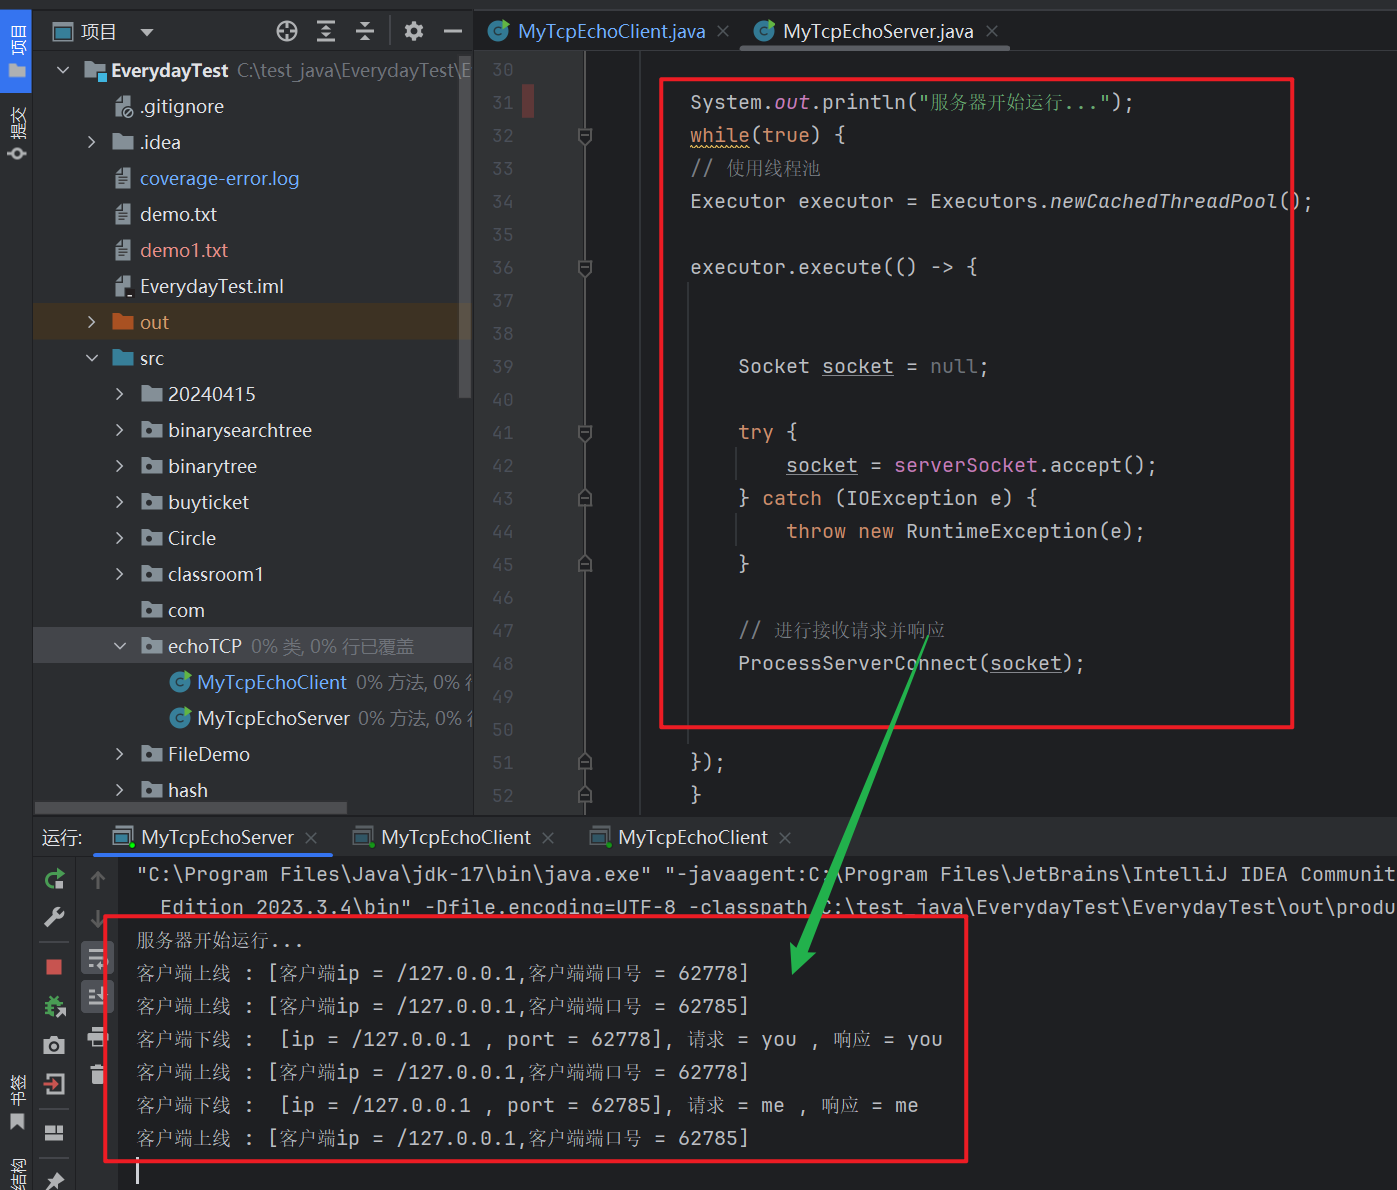Open coverage-error.log file

[219, 178]
